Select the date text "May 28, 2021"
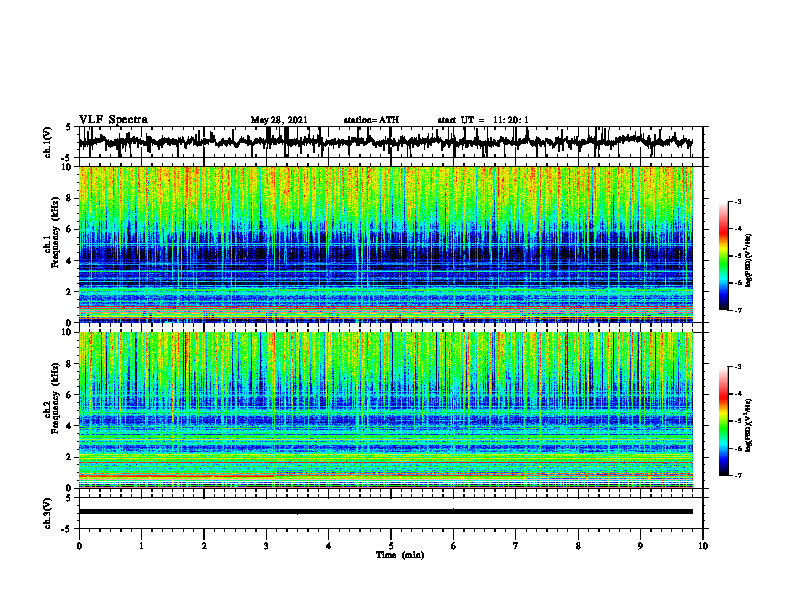 pos(279,120)
